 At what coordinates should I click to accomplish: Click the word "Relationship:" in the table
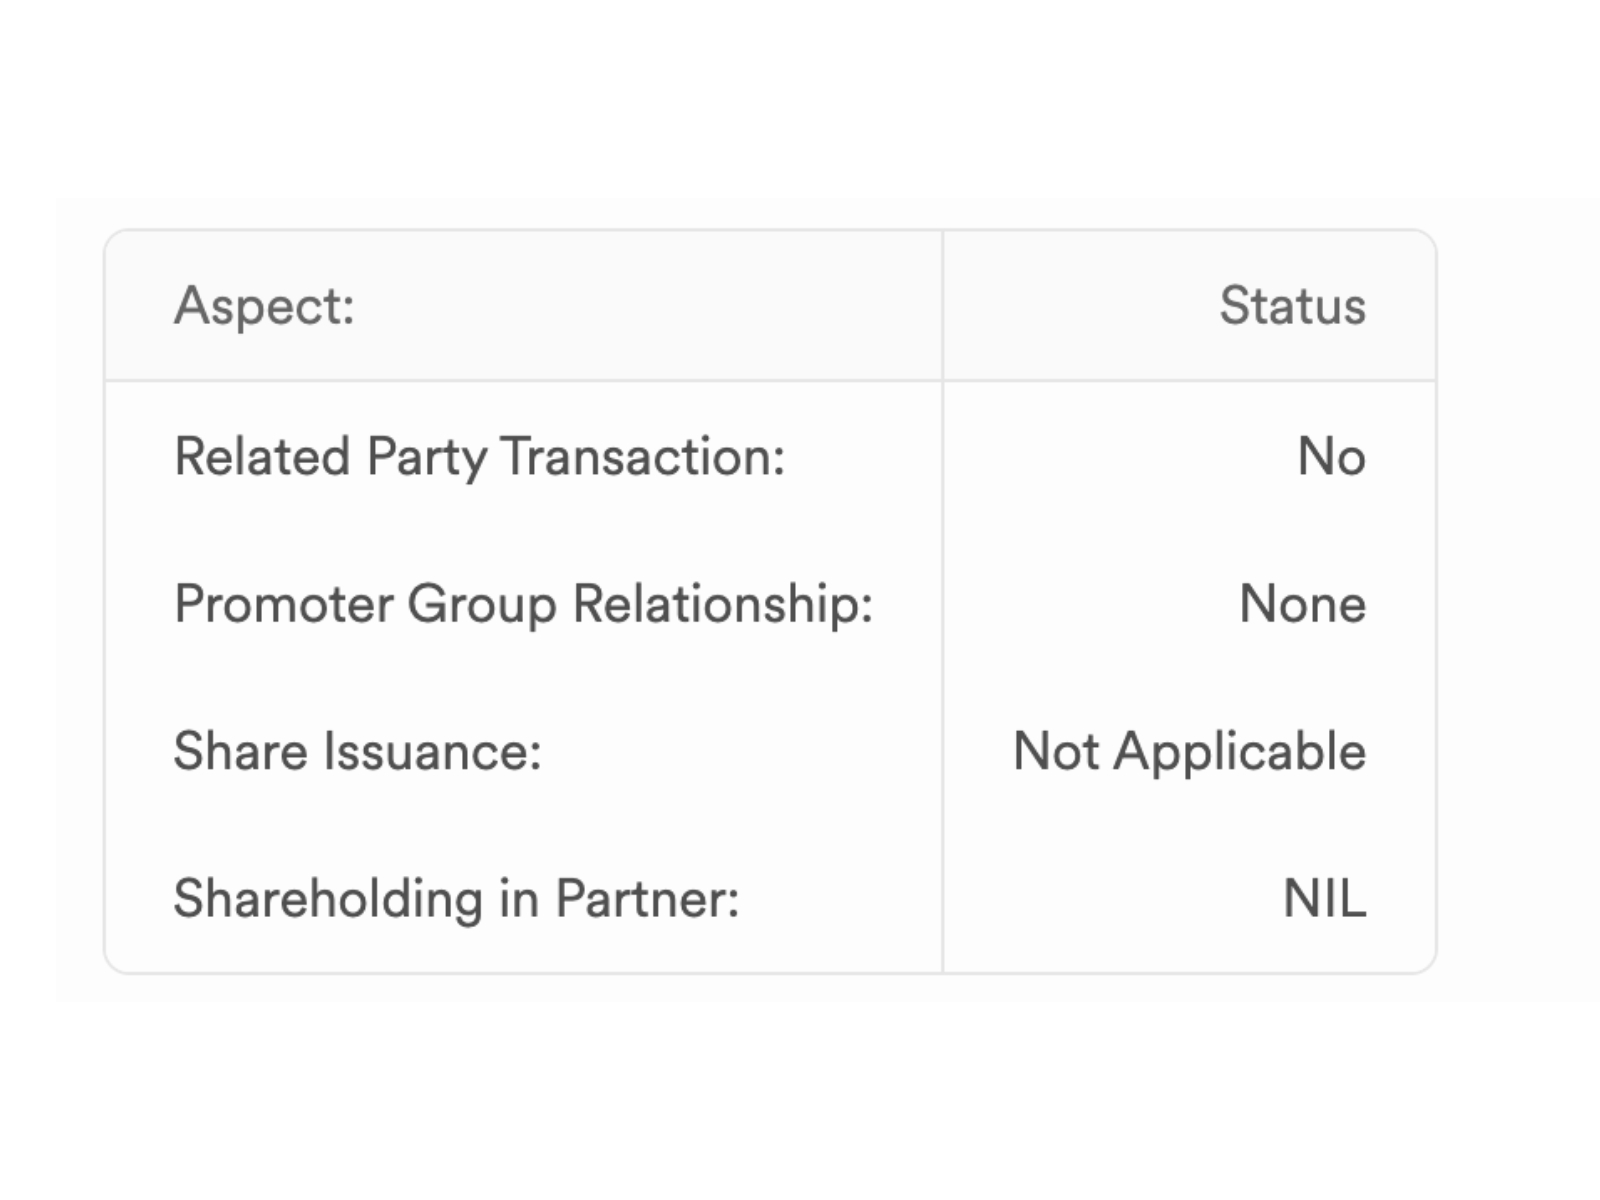pos(722,604)
